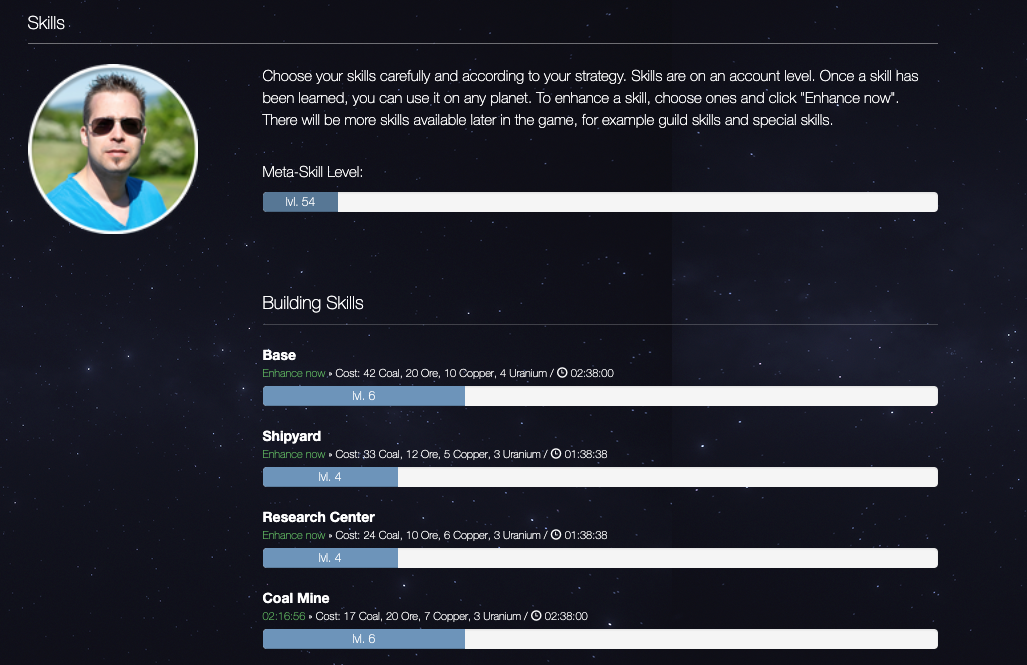Select the Research Center skill title
The height and width of the screenshot is (665, 1027).
[318, 517]
